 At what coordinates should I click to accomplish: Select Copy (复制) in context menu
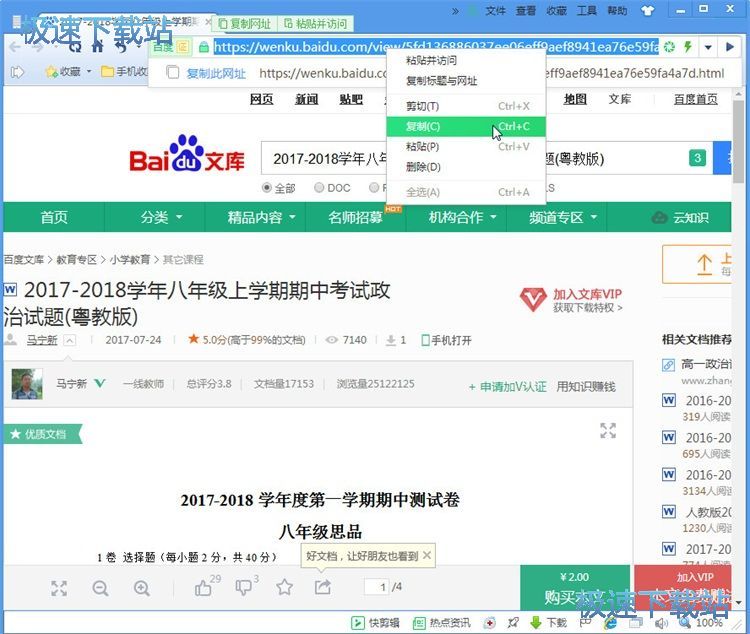[466, 126]
